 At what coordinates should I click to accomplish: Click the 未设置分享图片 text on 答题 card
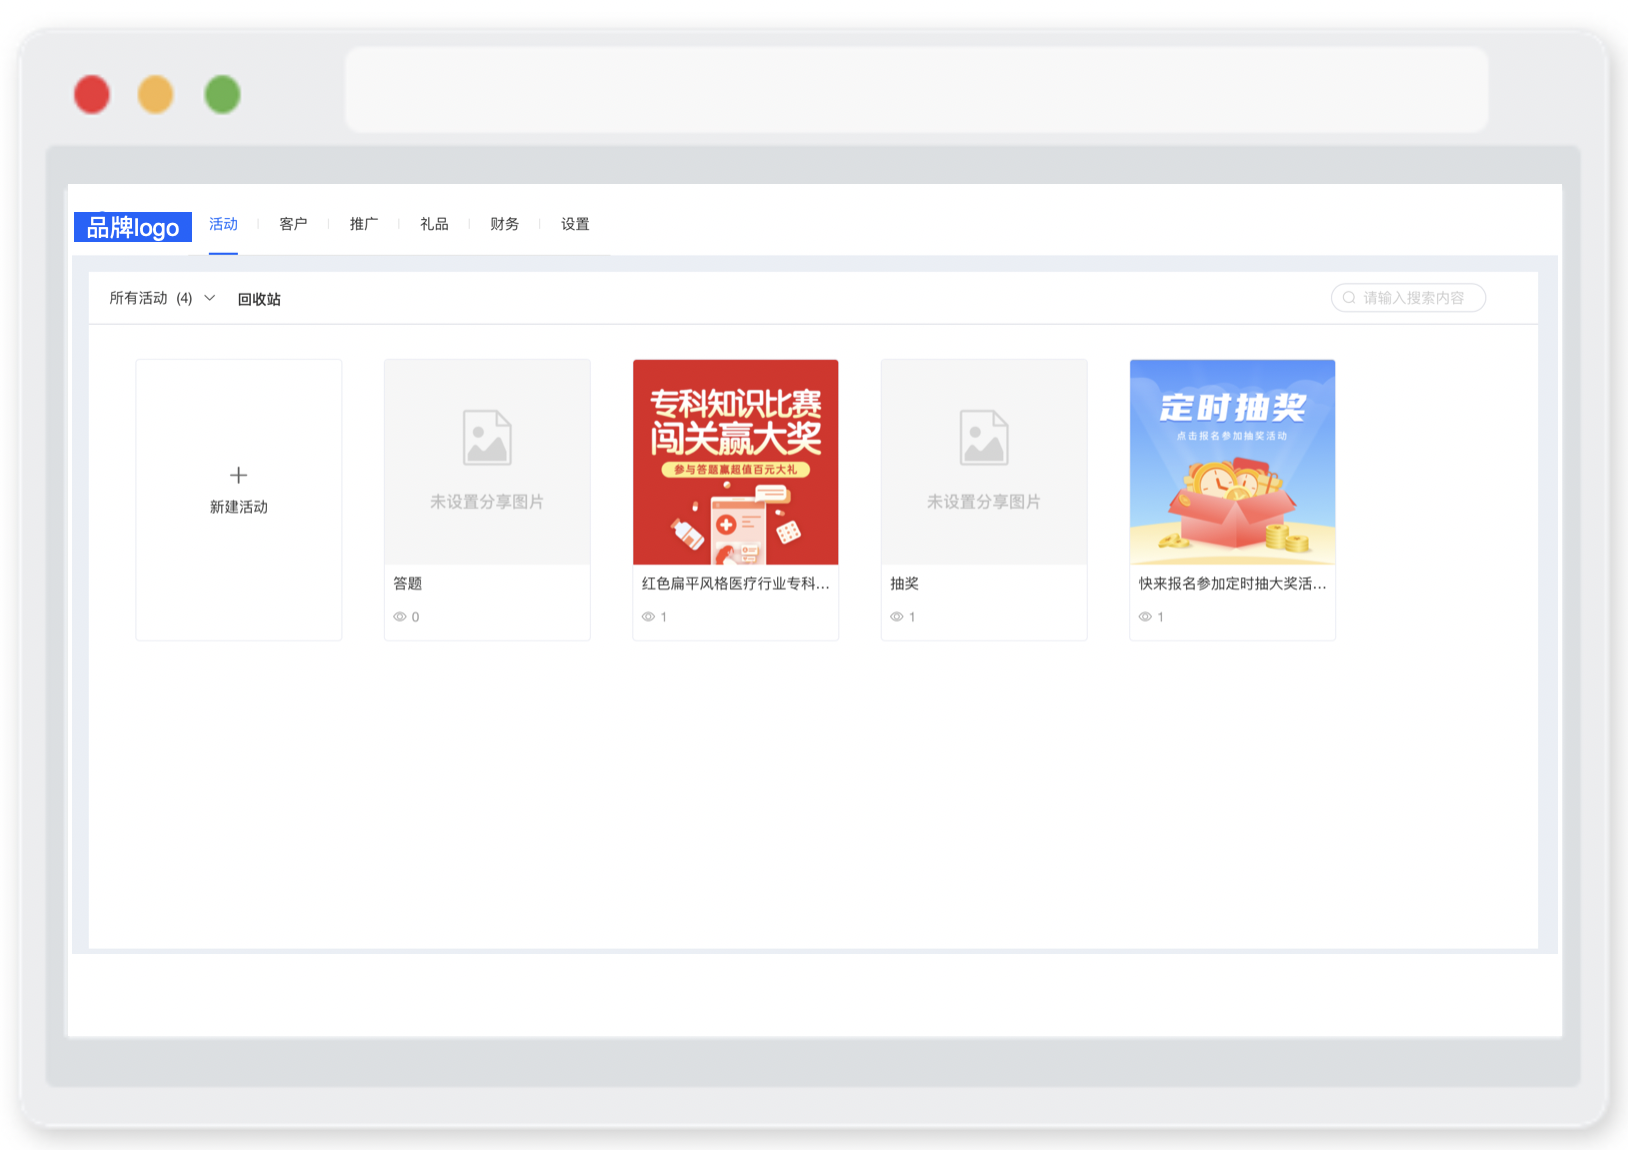[x=487, y=502]
